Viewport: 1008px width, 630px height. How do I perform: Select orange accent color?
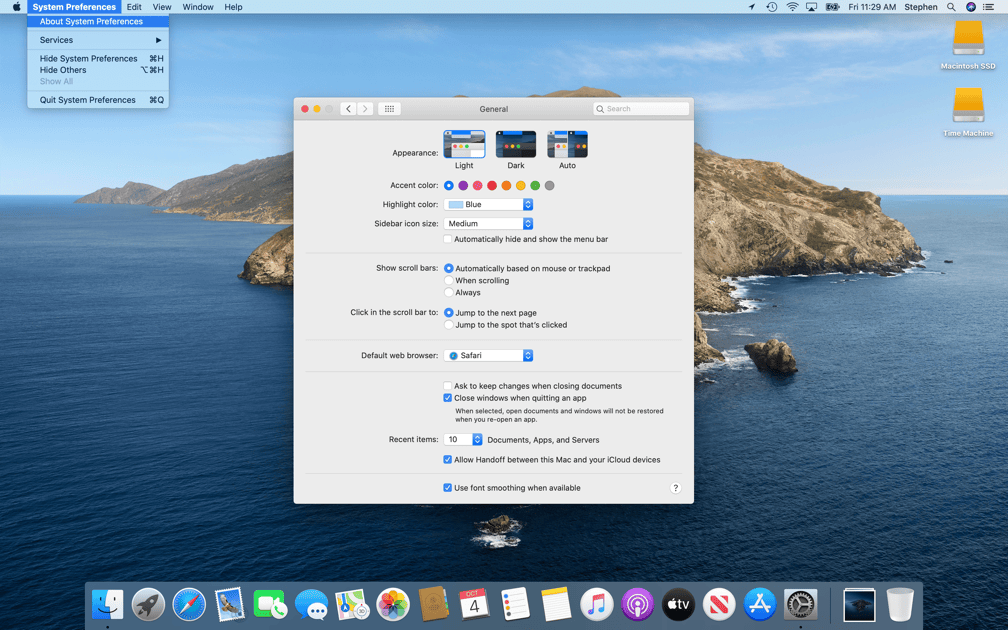coord(506,186)
